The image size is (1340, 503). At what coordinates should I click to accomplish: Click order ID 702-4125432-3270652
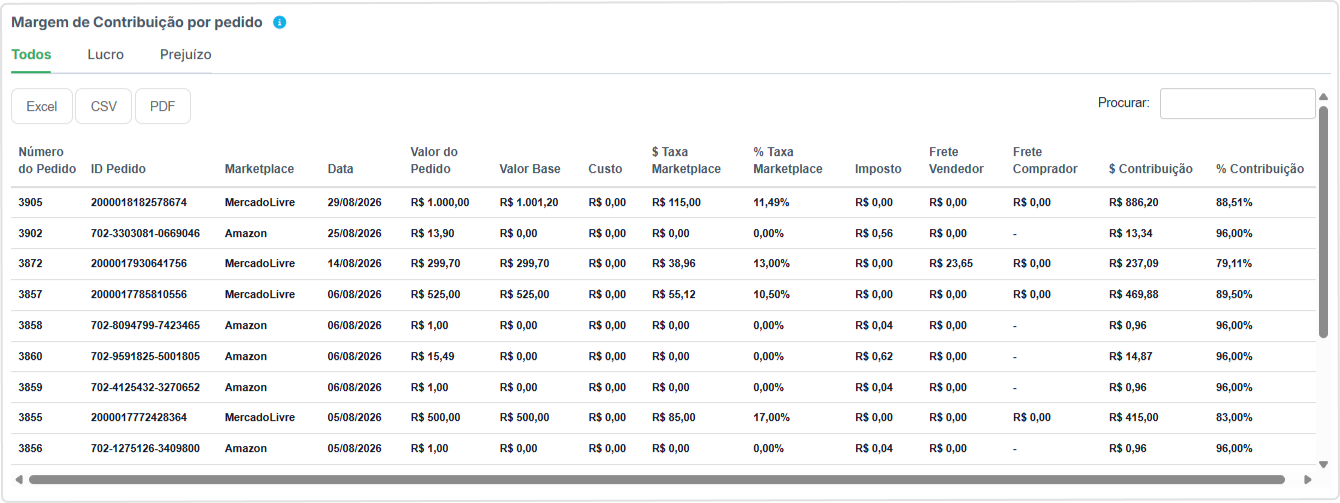coord(146,387)
